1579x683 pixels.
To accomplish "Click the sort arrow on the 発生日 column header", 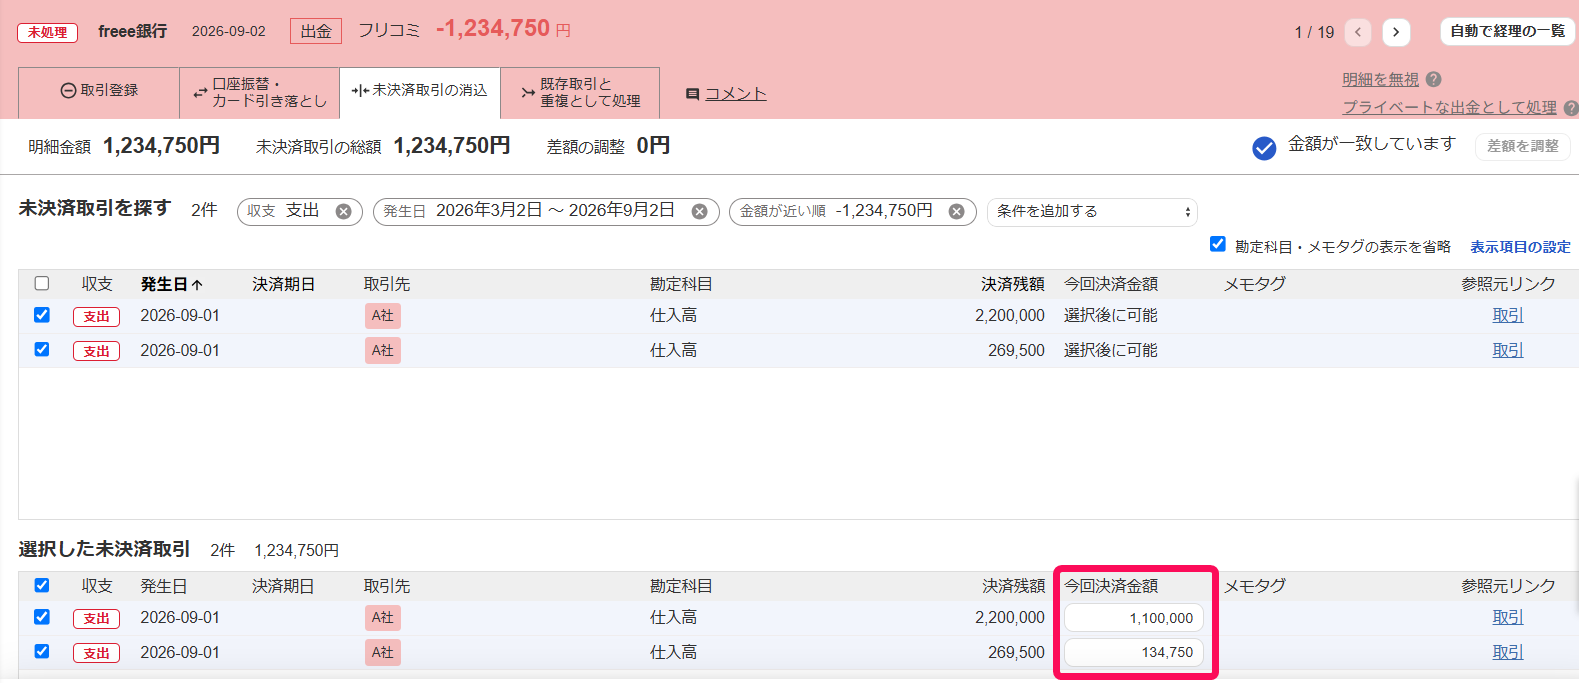I will (x=197, y=285).
